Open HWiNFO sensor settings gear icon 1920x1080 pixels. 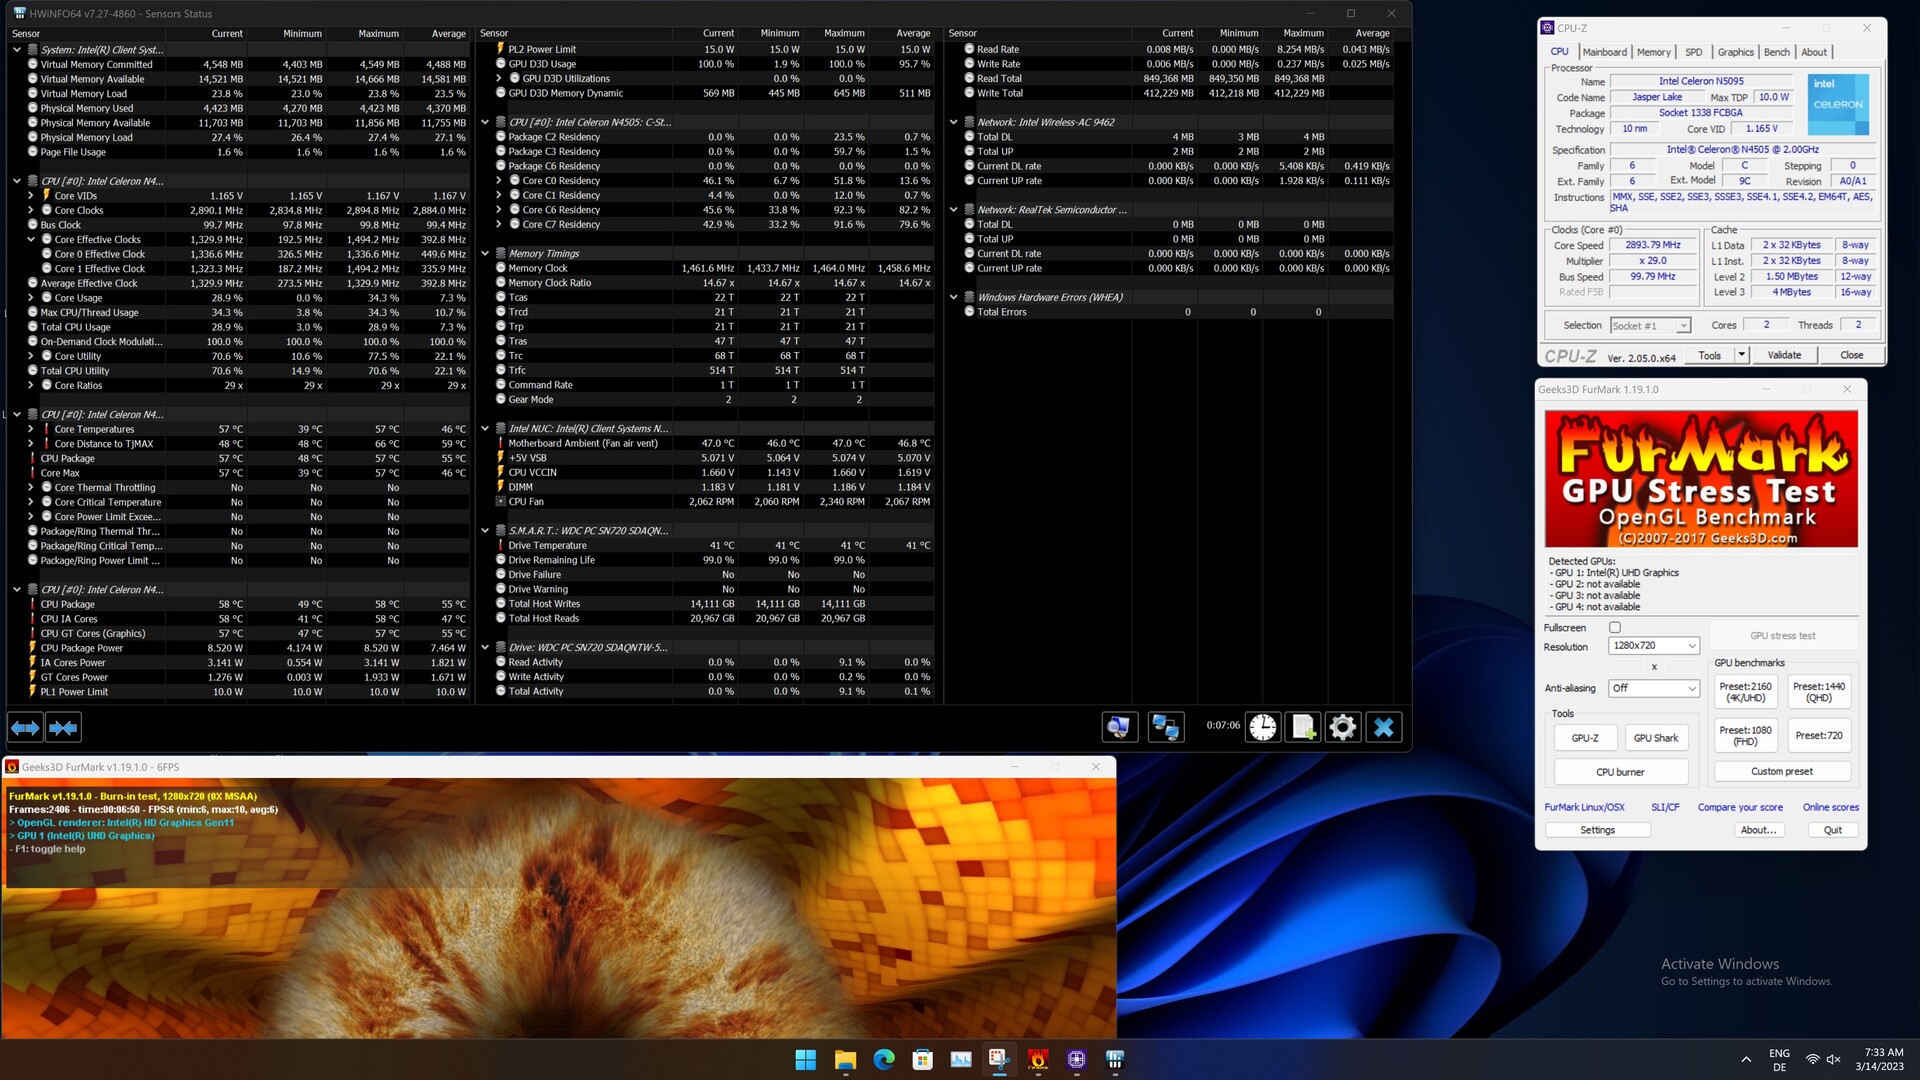click(x=1343, y=727)
